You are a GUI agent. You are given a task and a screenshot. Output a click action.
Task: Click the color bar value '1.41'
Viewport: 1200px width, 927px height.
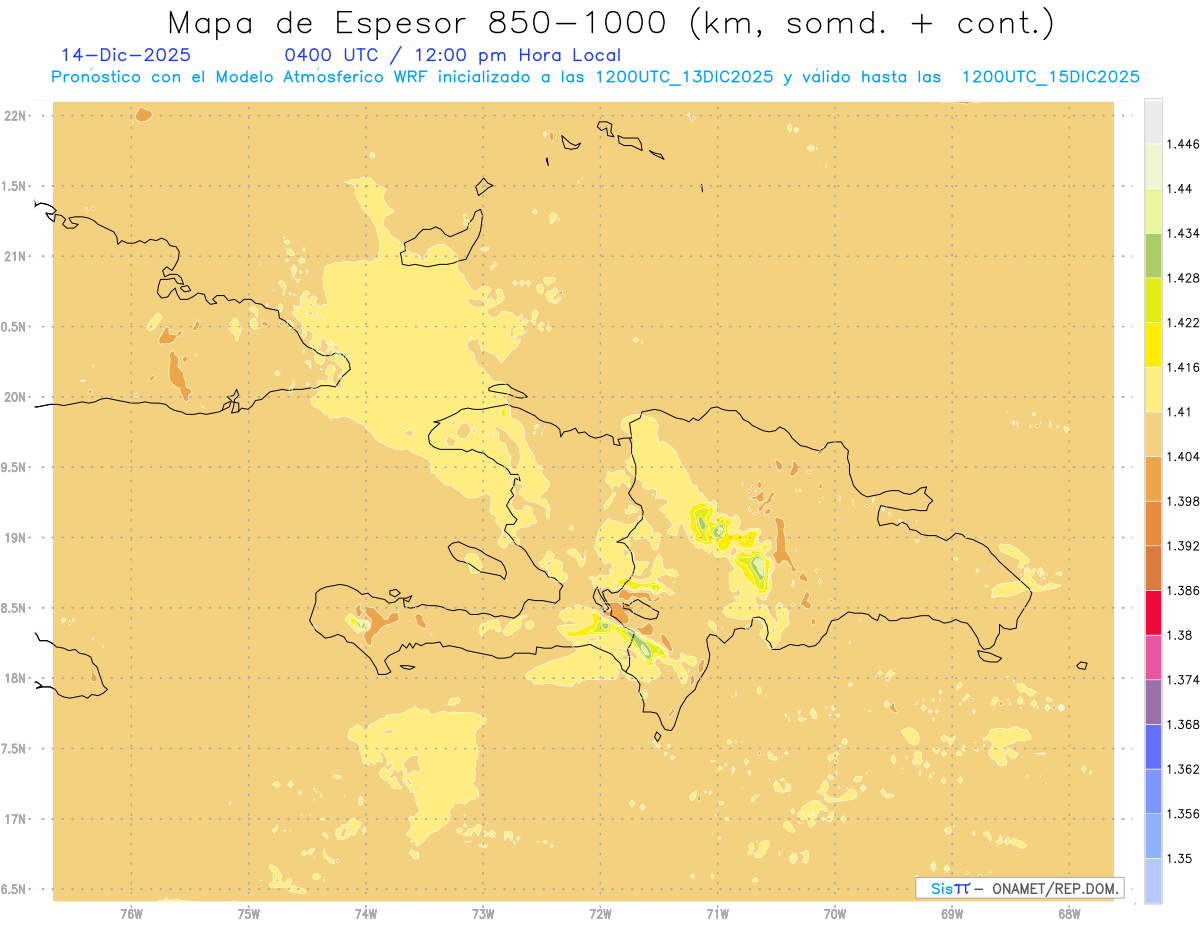click(x=1180, y=411)
